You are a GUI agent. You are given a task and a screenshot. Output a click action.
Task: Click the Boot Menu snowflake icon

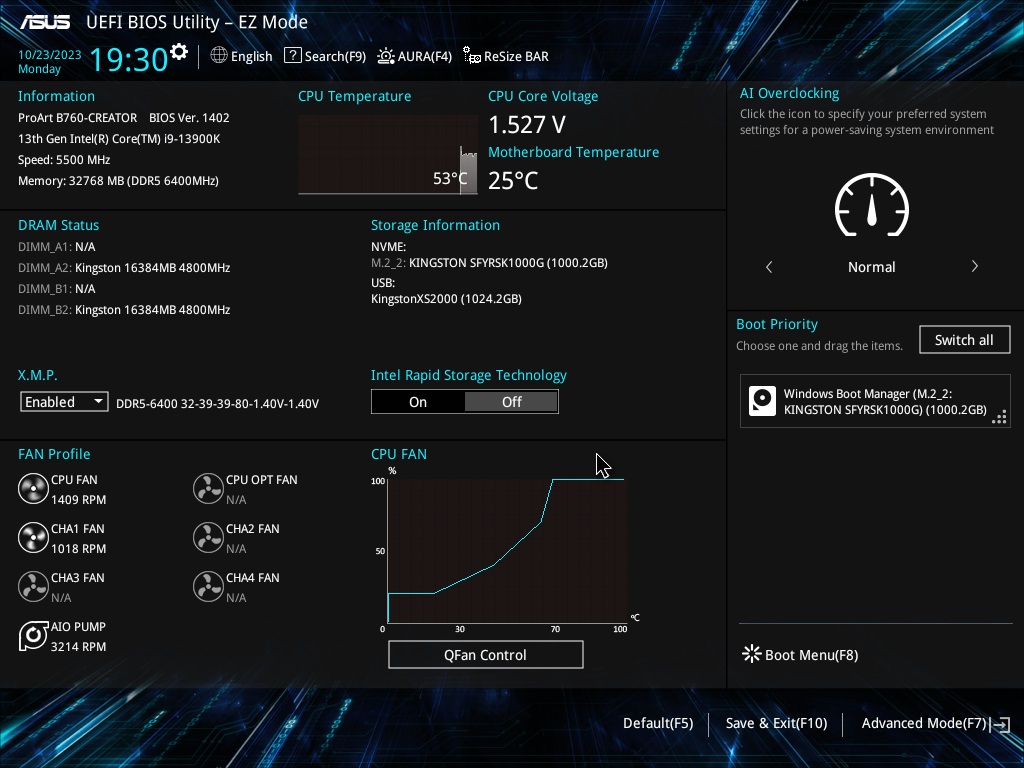pyautogui.click(x=752, y=654)
